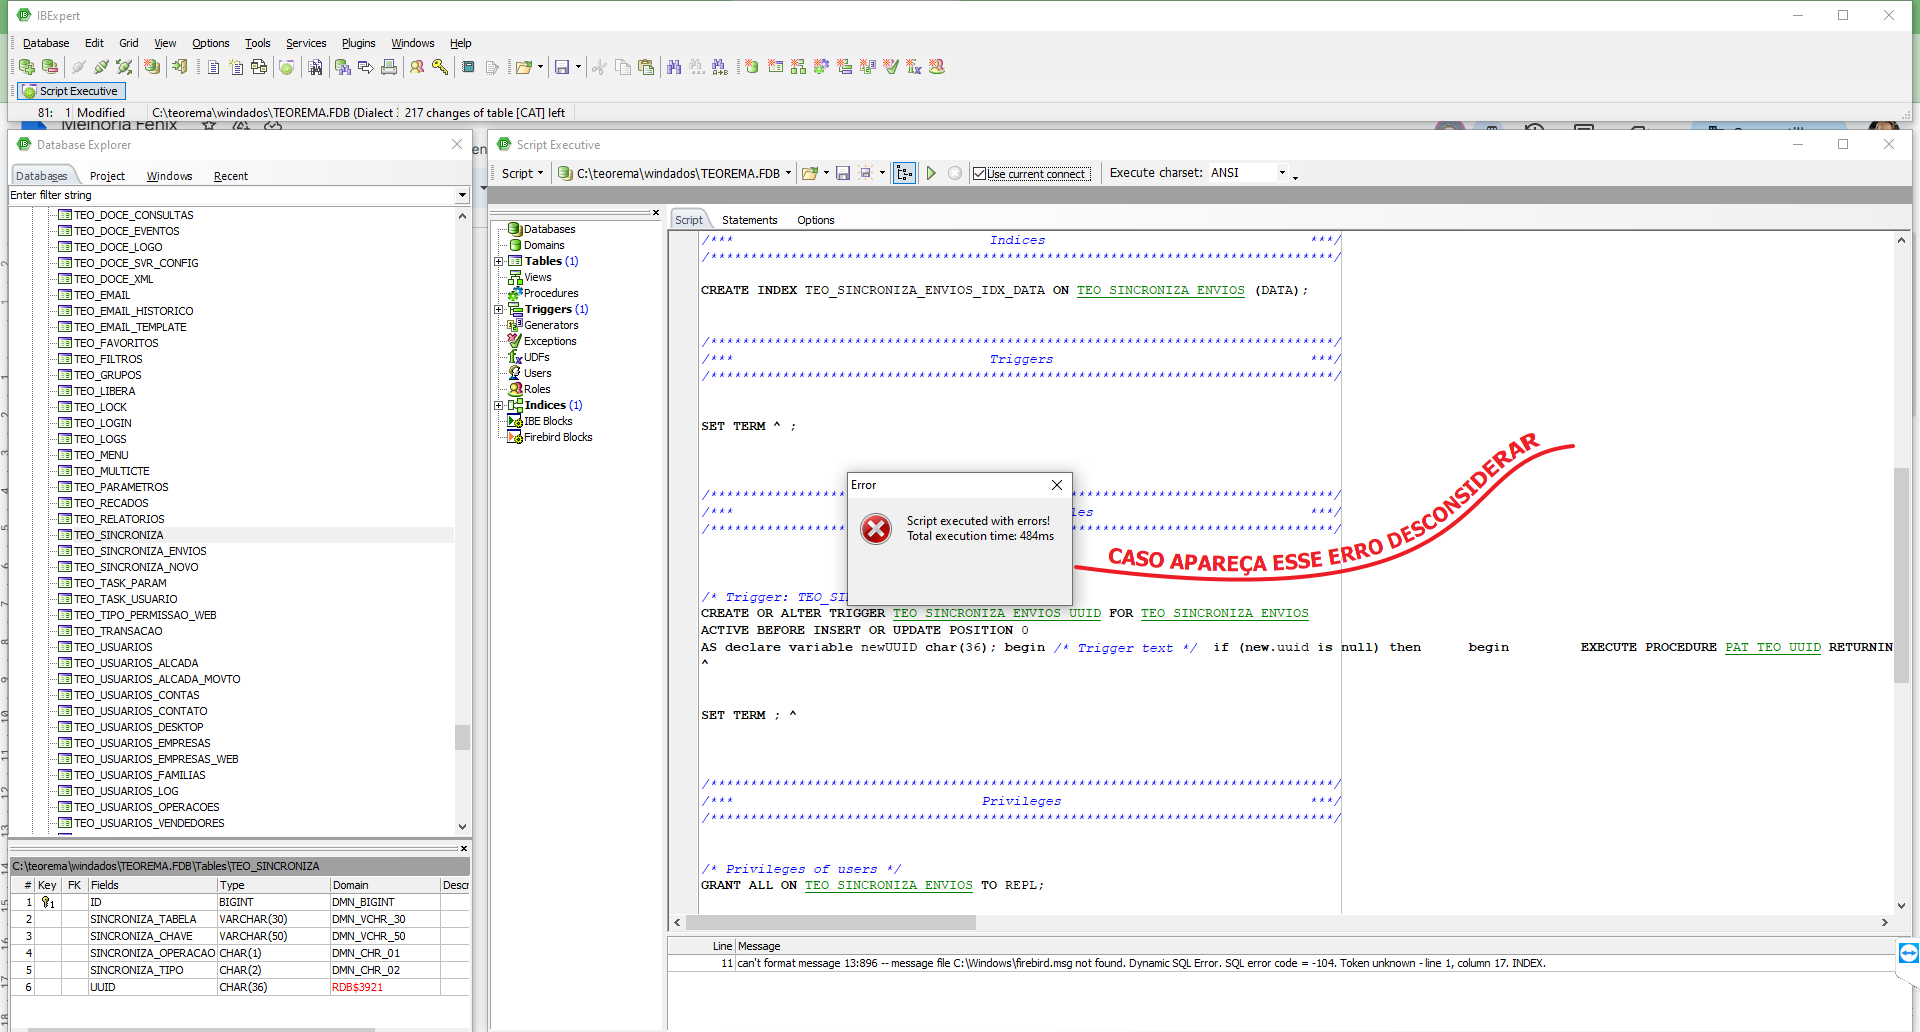1920x1032 pixels.
Task: Click the script editor vertical scrollbar
Action: tap(1901, 575)
